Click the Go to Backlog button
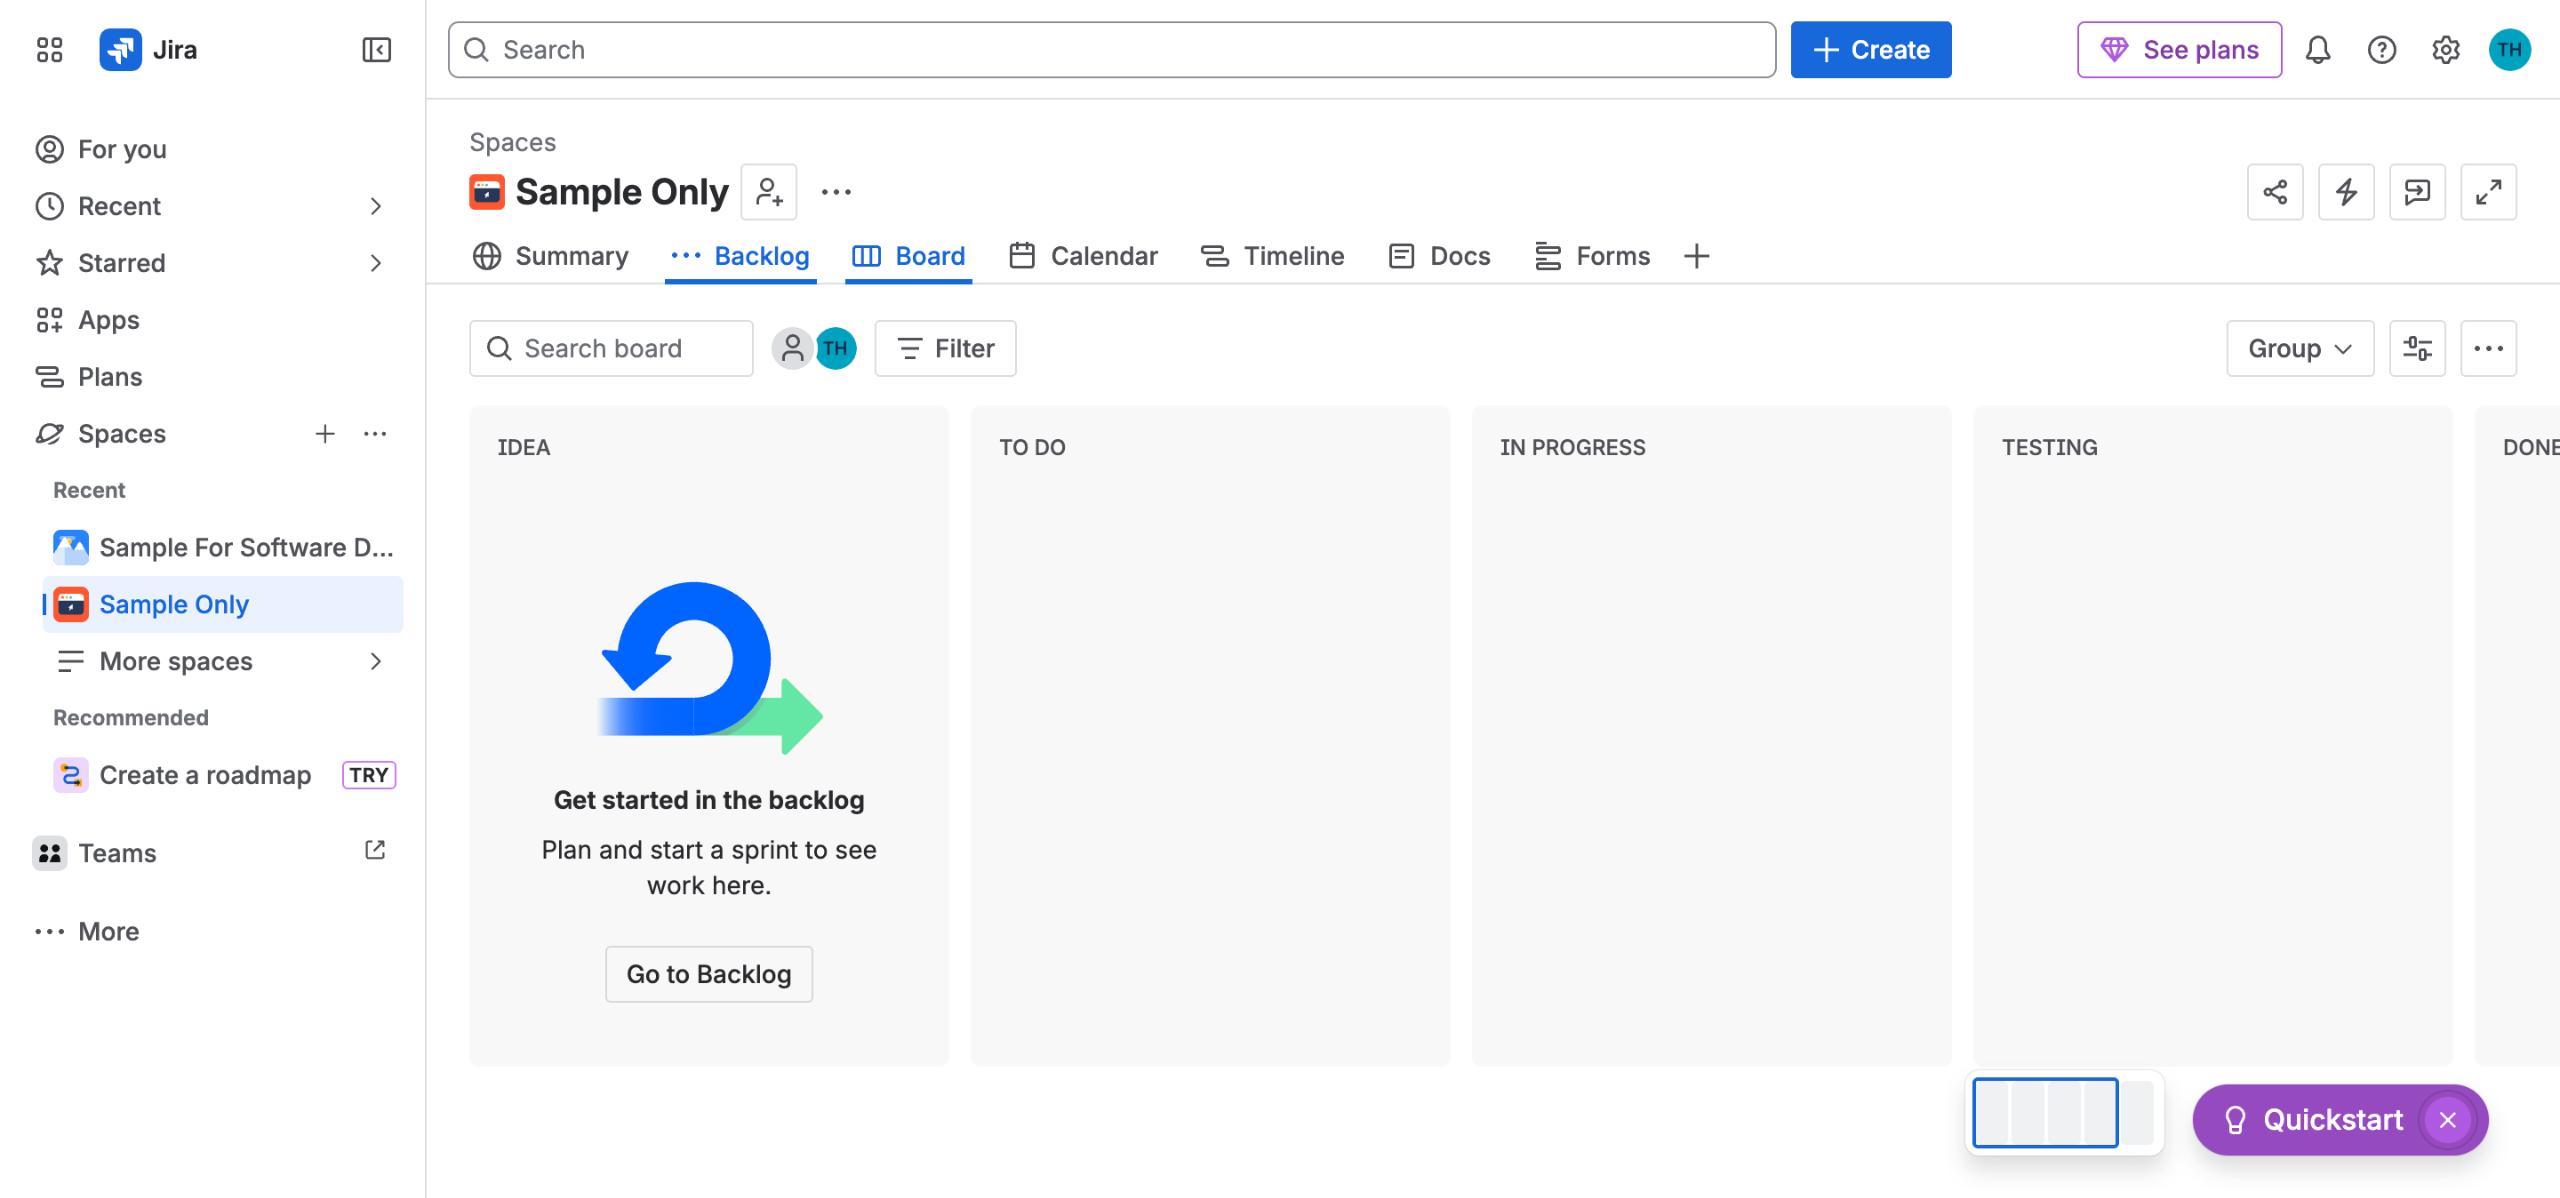The width and height of the screenshot is (2560, 1198). pos(709,974)
